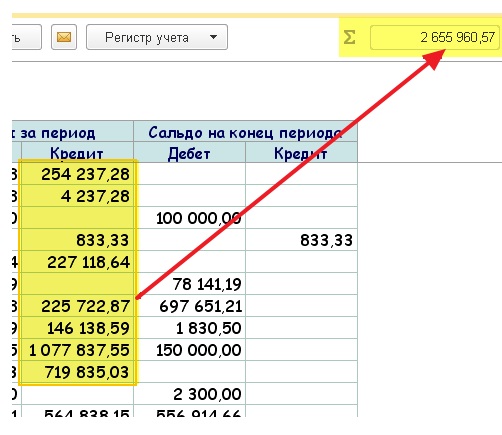Select the Сальдо на конец периода header

245,132
